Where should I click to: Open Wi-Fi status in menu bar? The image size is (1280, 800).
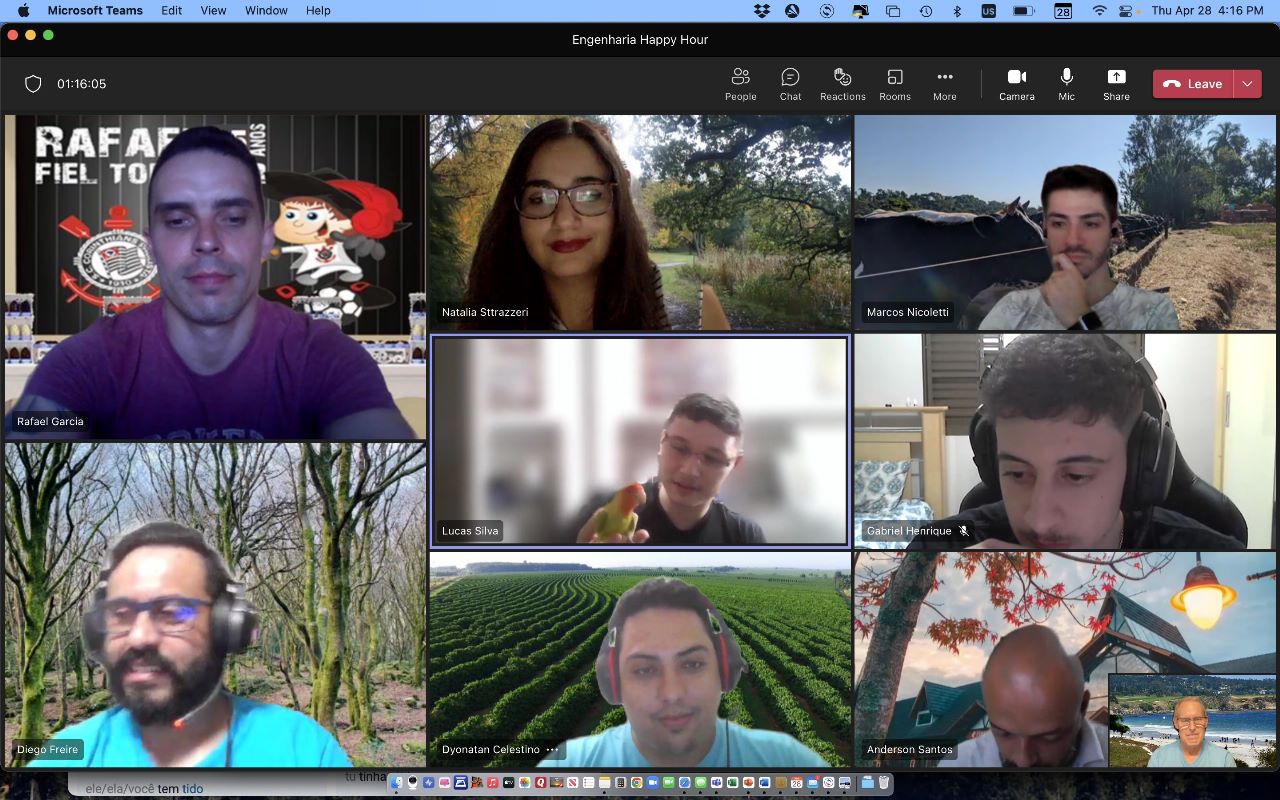click(1100, 11)
